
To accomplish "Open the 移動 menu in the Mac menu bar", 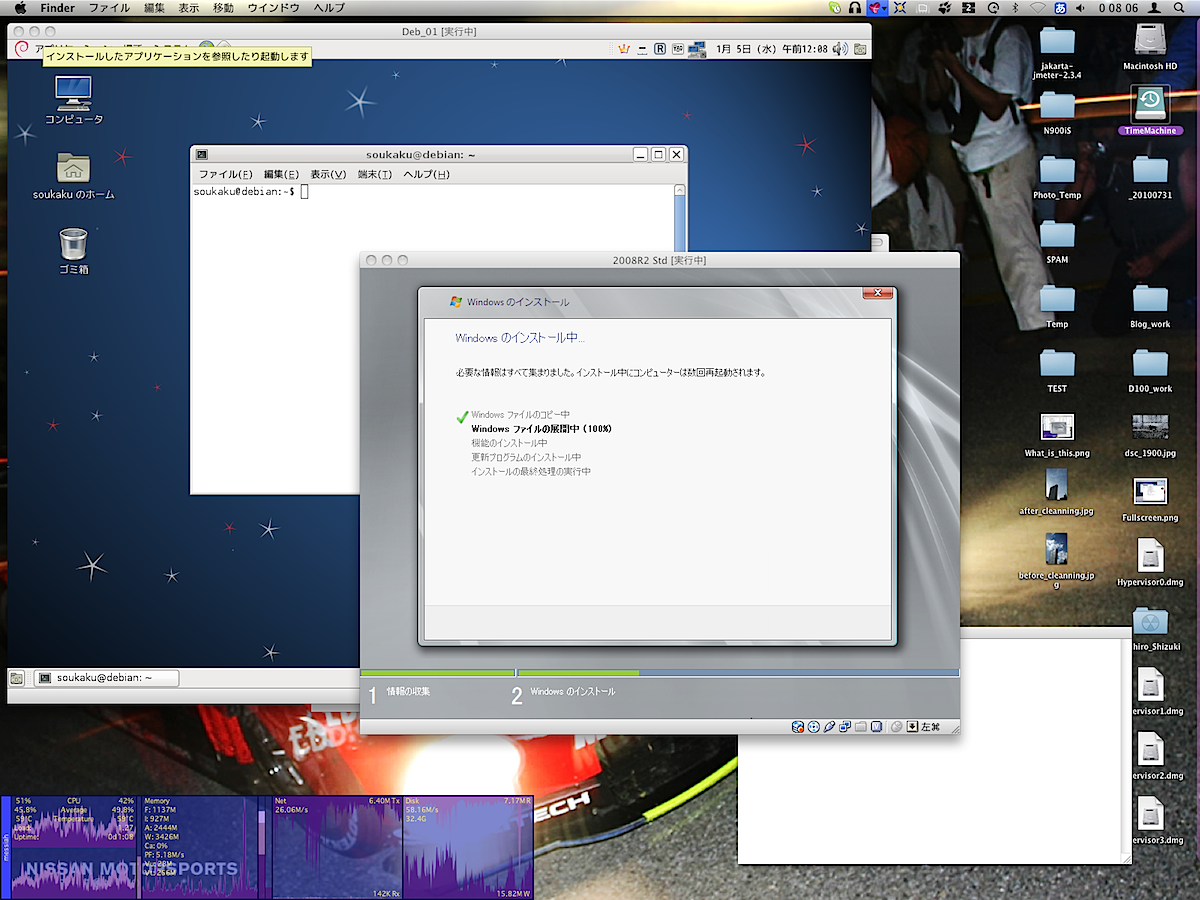I will (x=223, y=8).
